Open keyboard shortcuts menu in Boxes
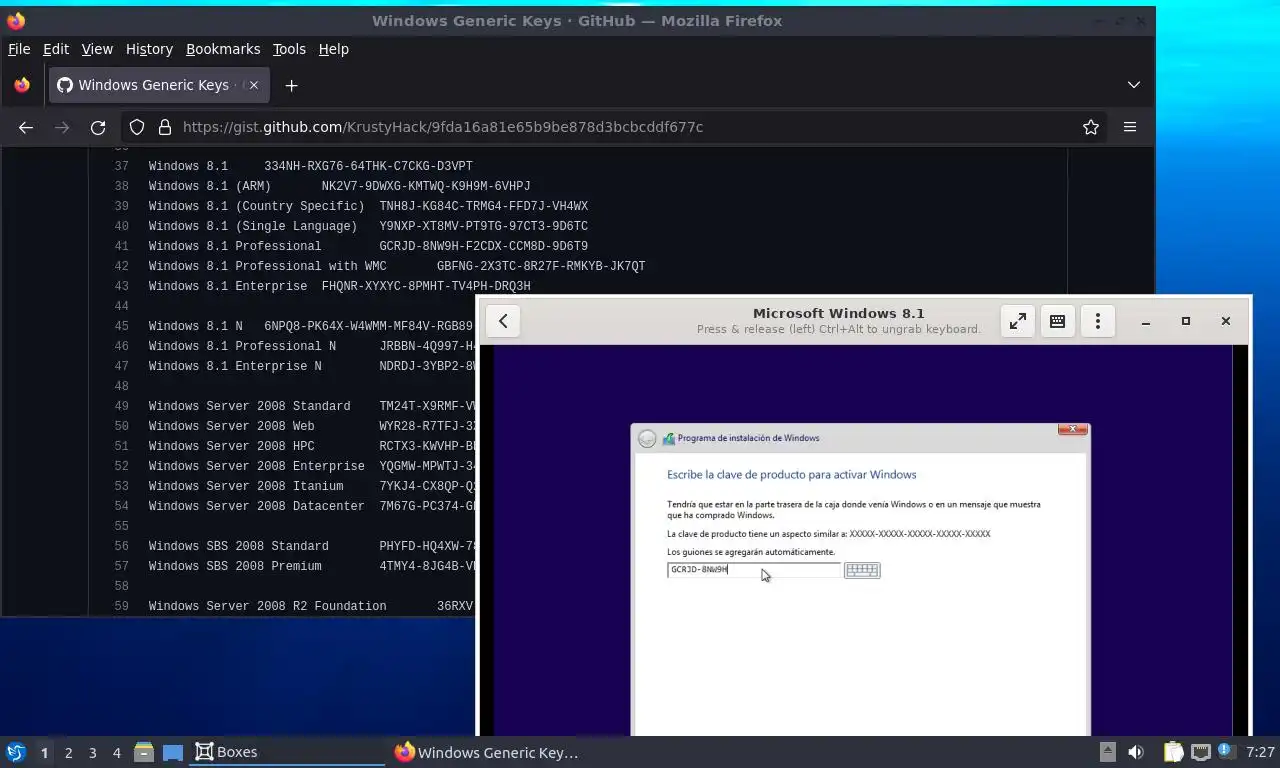 (1057, 321)
